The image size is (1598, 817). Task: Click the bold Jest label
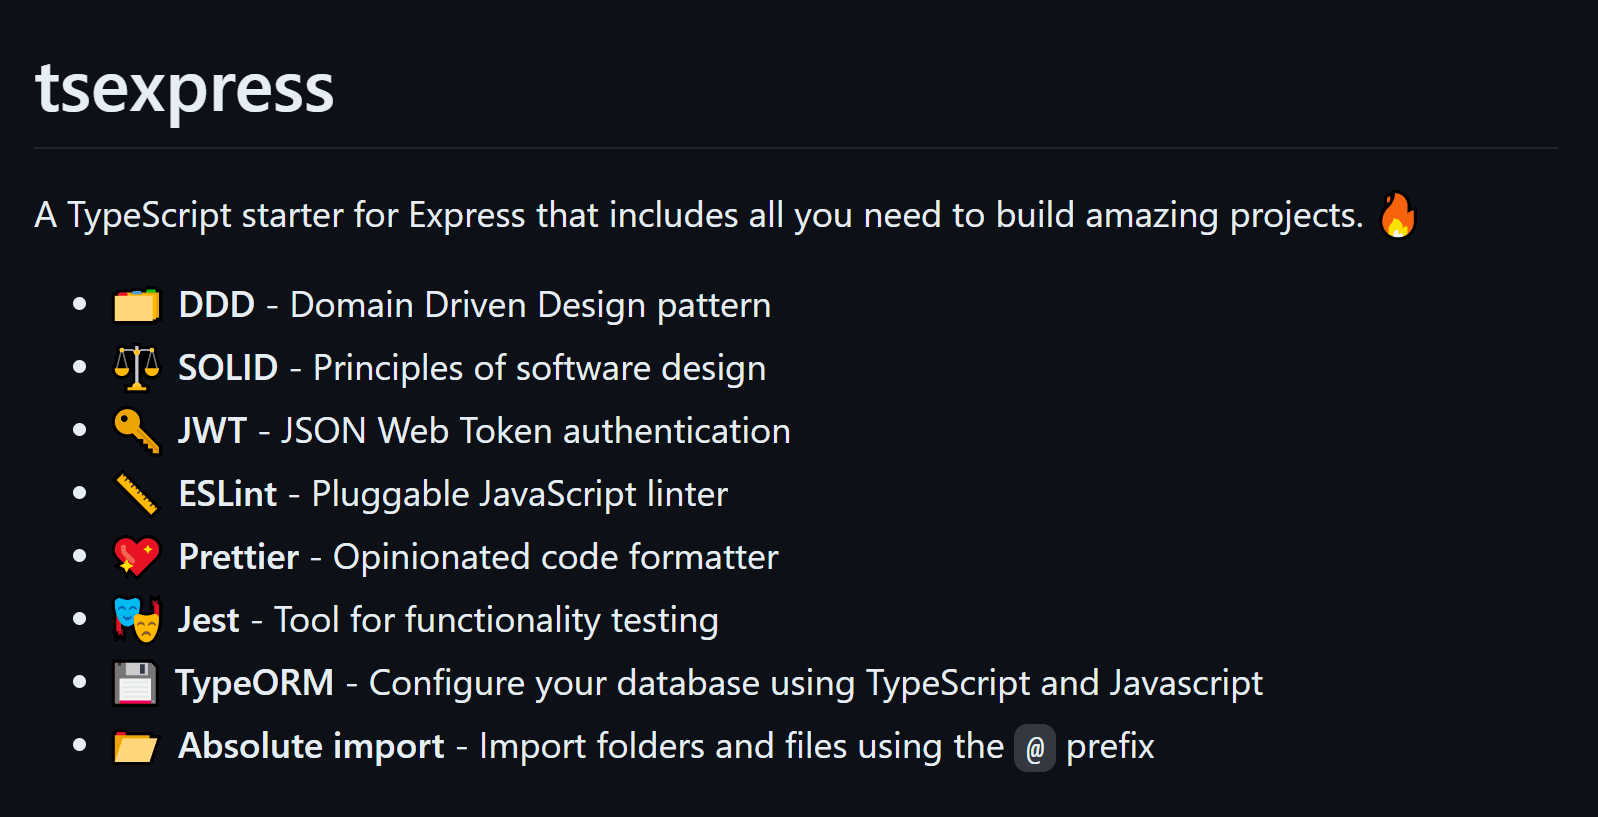[x=208, y=620]
